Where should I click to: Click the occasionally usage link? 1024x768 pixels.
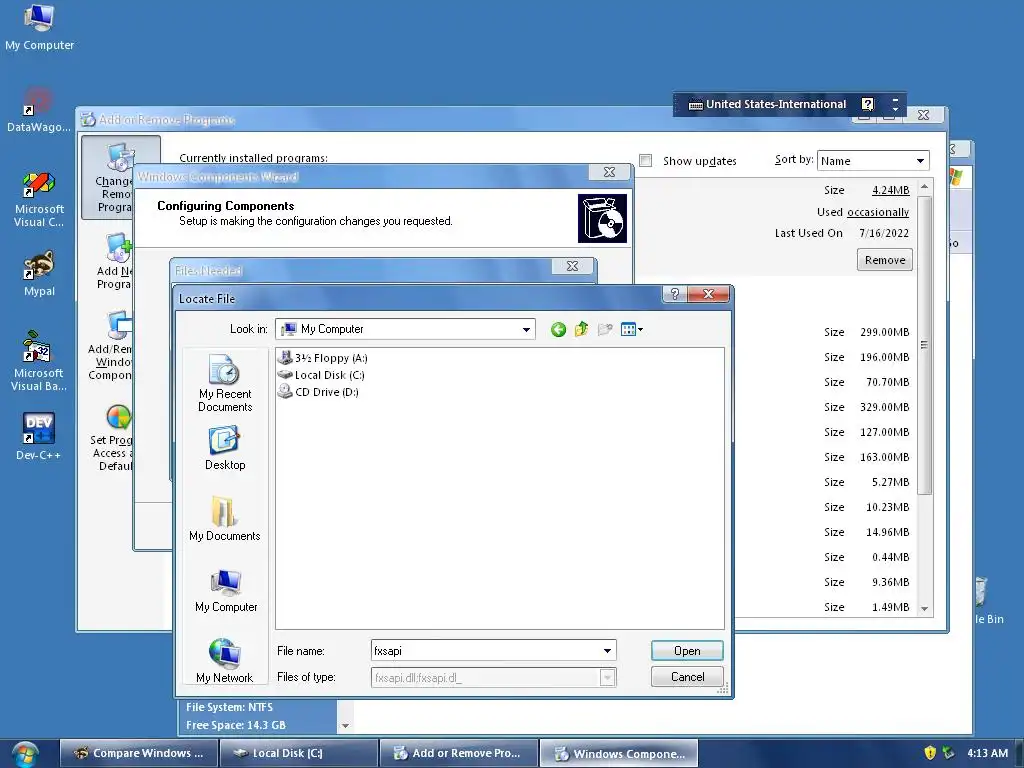(x=878, y=212)
